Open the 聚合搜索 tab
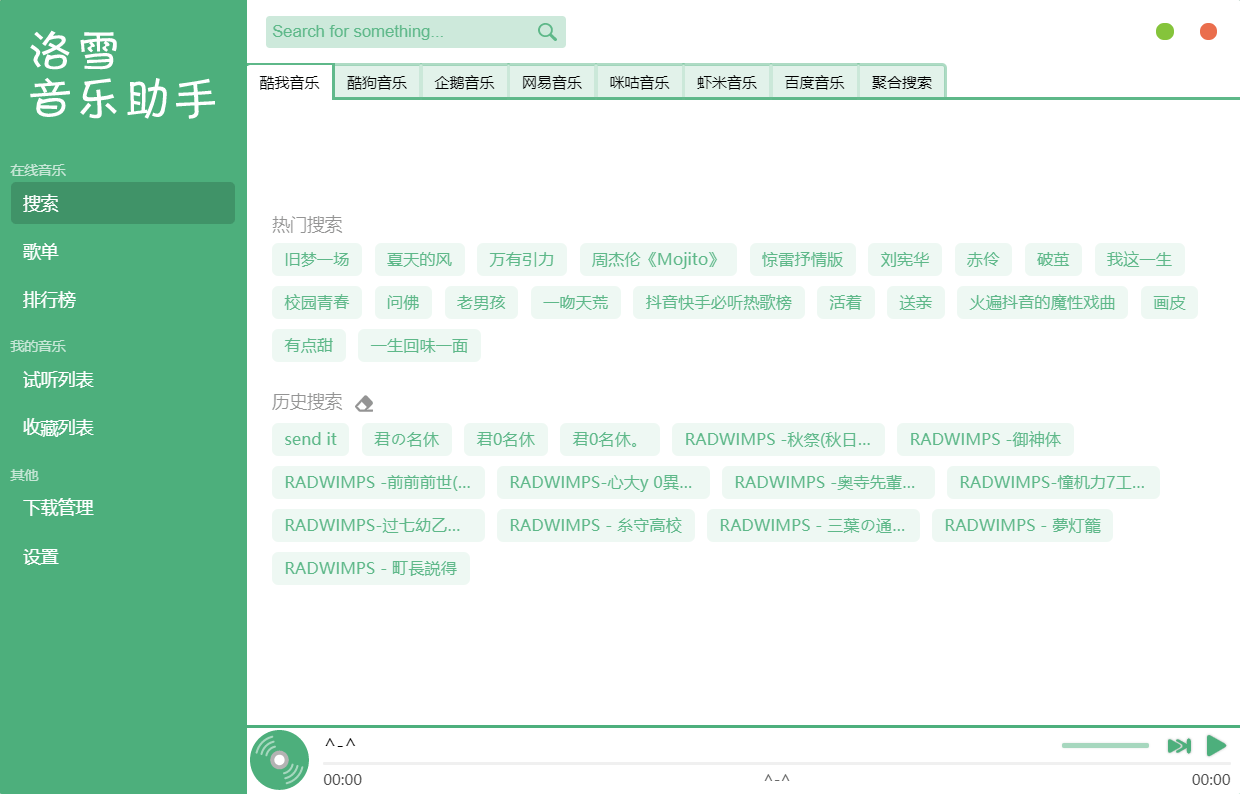The image size is (1240, 794). tap(901, 83)
